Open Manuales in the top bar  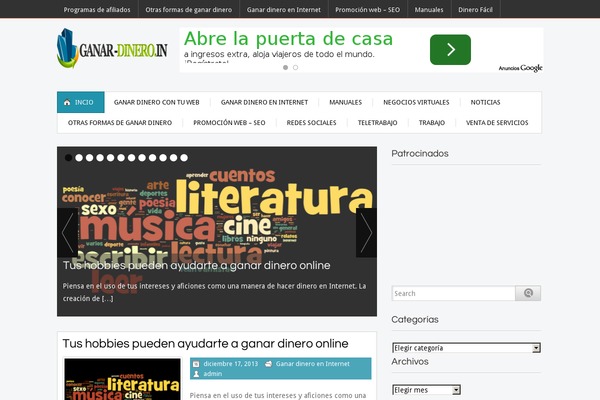click(429, 10)
